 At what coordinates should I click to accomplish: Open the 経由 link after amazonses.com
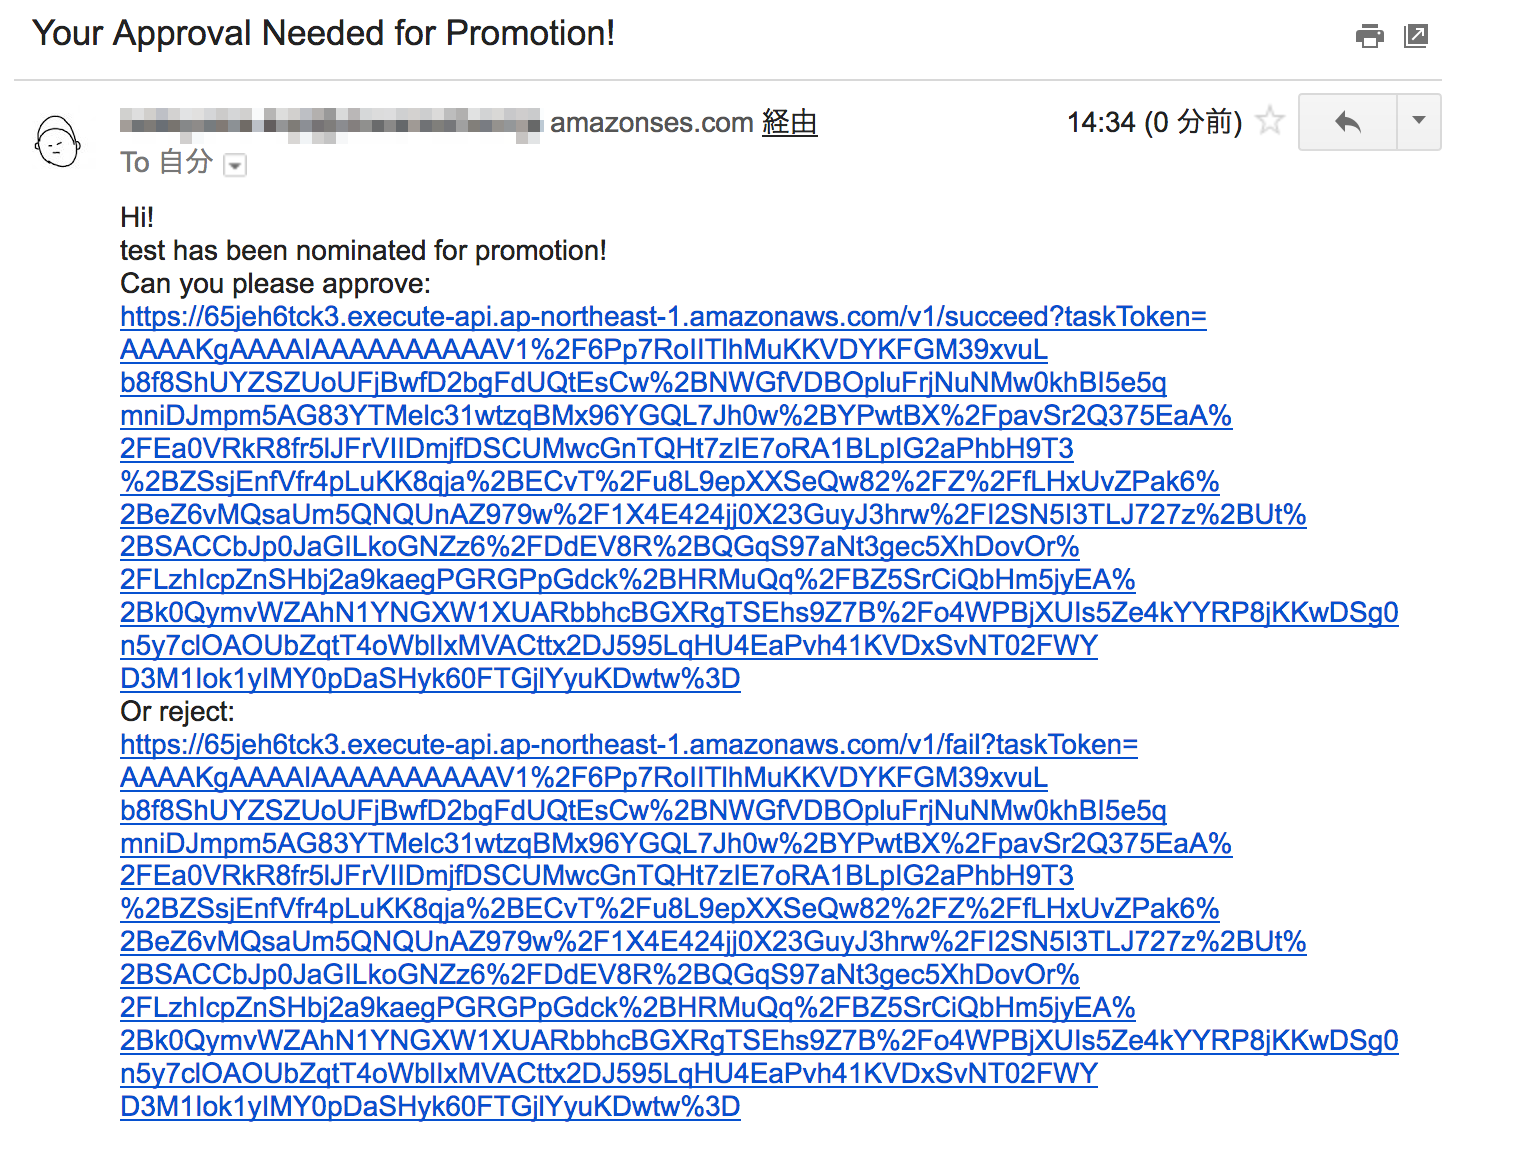789,122
